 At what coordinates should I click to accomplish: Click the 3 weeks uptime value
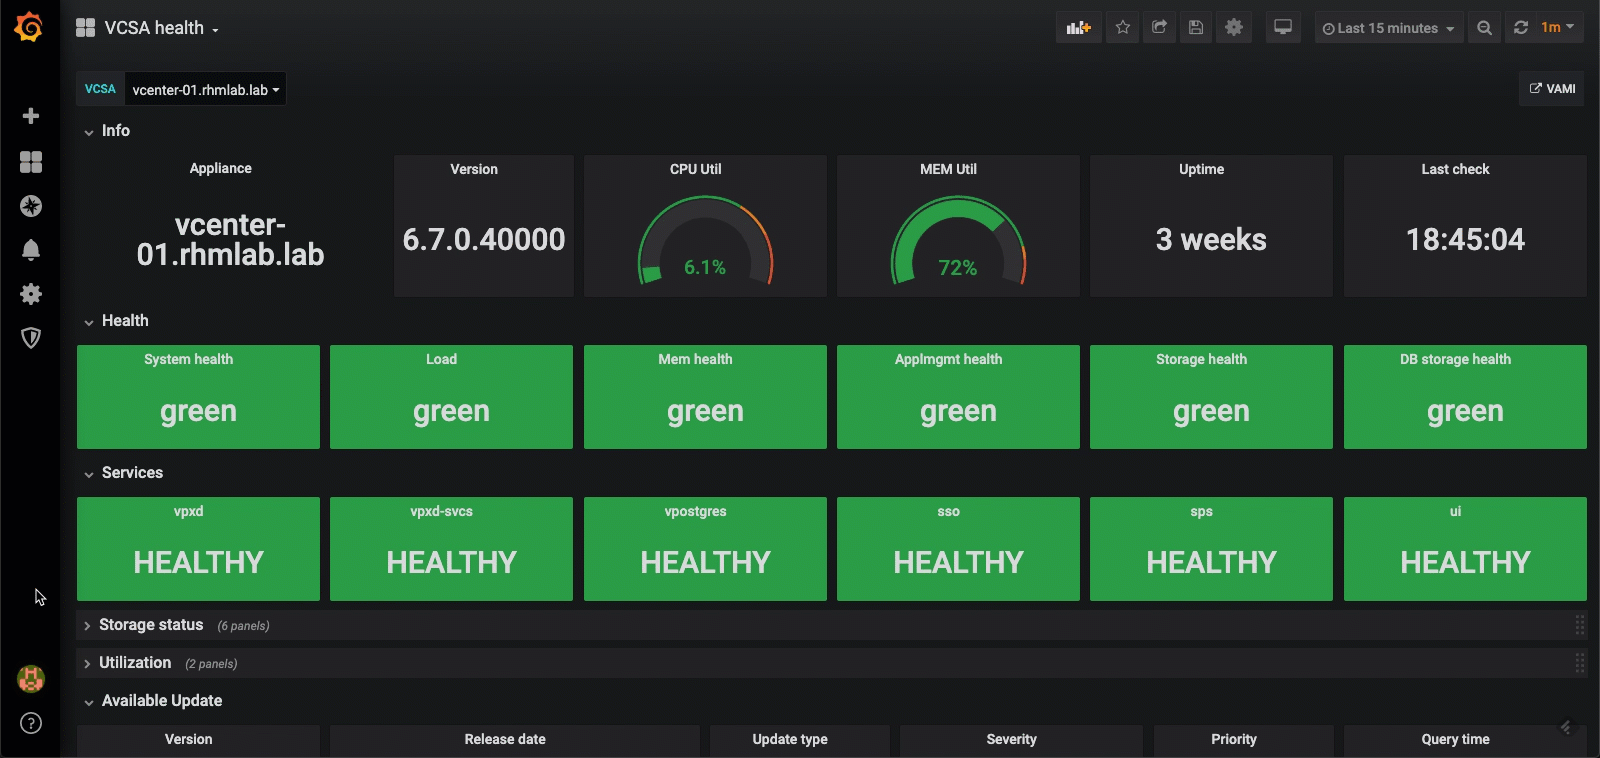[x=1211, y=240]
